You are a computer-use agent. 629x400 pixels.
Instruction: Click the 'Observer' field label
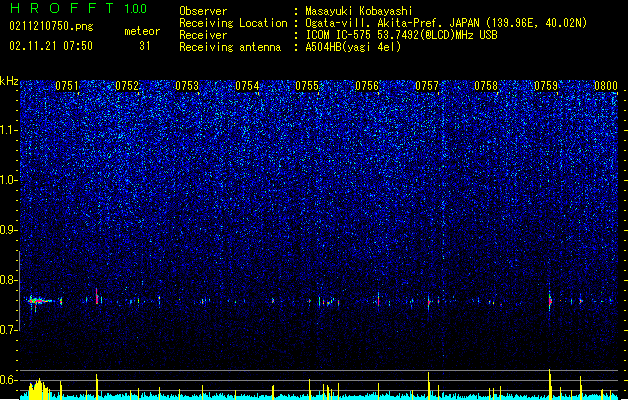203,11
